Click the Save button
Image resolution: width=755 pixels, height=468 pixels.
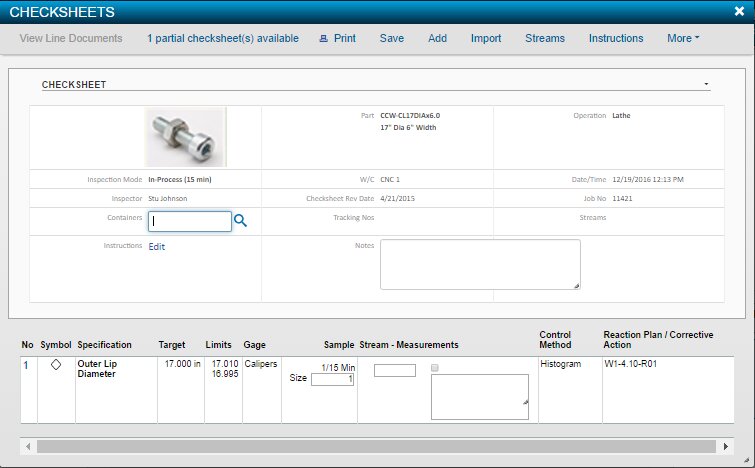(x=392, y=39)
